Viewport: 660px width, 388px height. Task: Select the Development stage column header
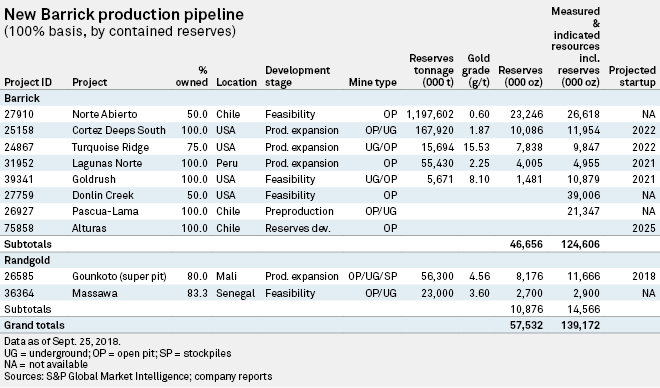click(297, 76)
